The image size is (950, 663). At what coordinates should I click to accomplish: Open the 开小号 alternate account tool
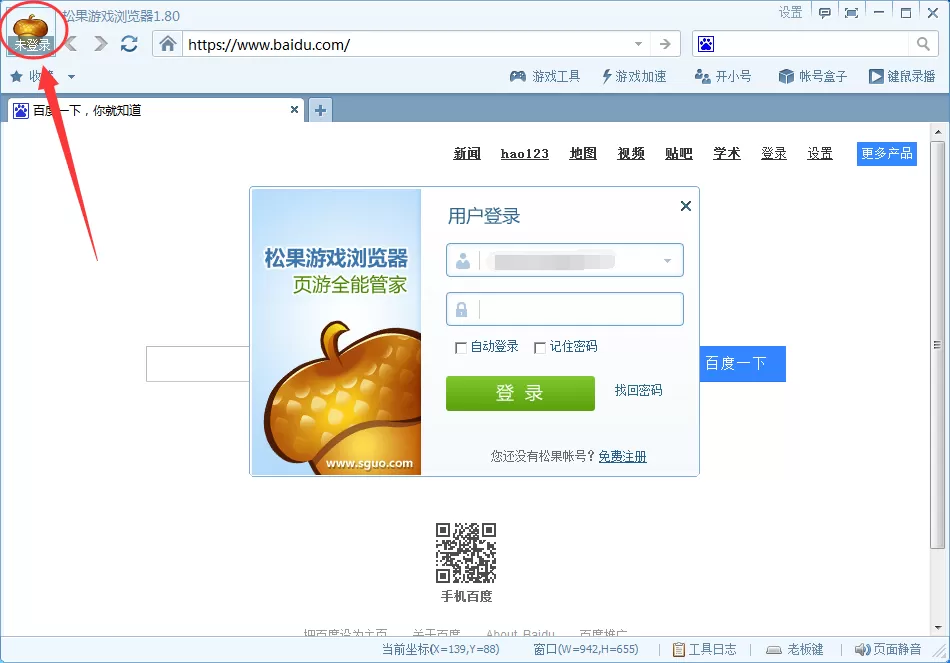723,76
